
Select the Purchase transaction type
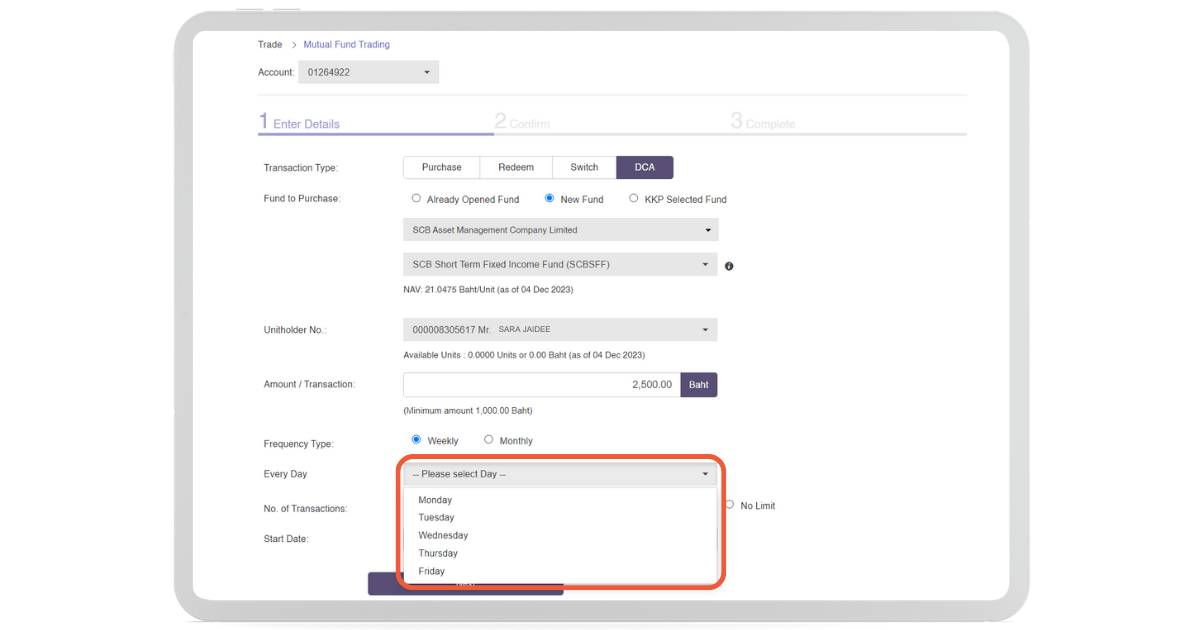[441, 168]
